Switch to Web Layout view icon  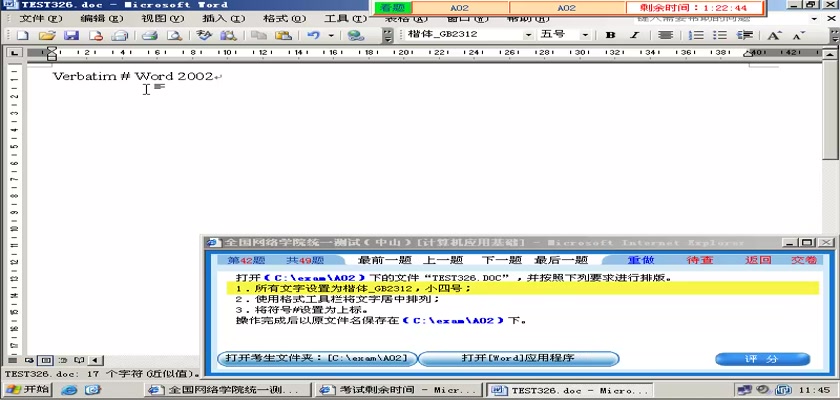click(x=29, y=360)
